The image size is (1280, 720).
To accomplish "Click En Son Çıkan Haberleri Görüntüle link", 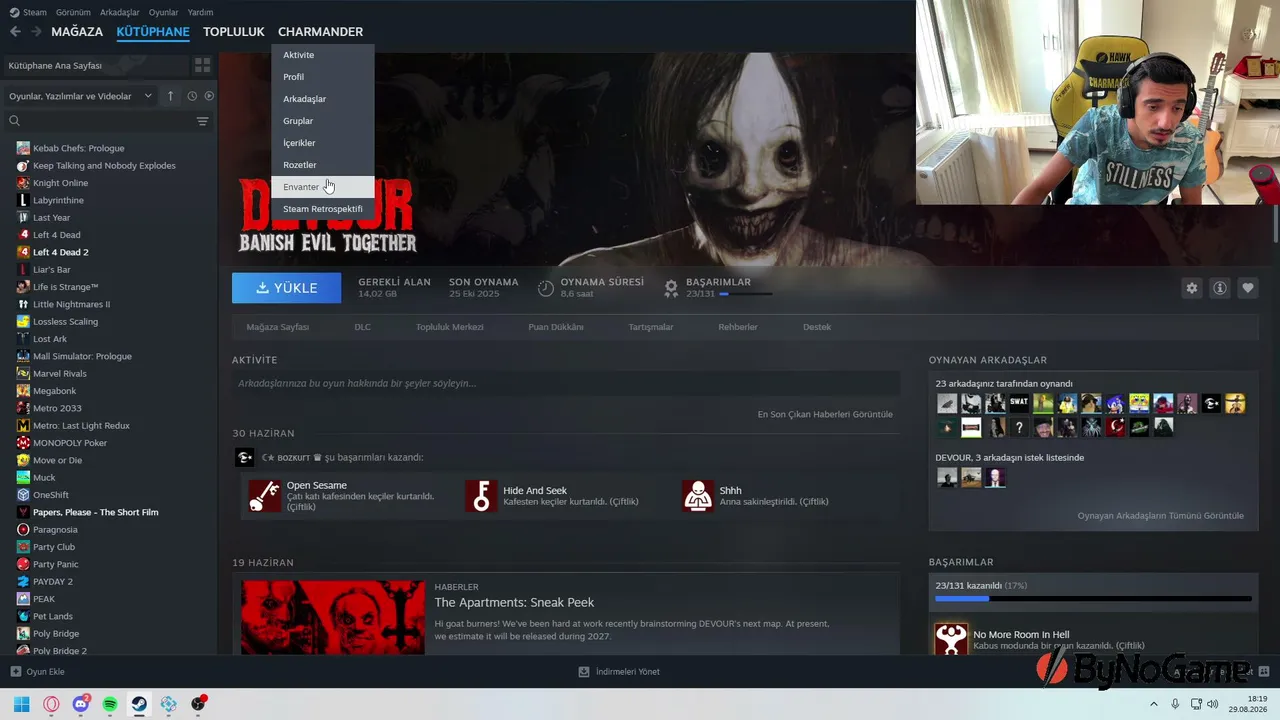I will coord(825,414).
